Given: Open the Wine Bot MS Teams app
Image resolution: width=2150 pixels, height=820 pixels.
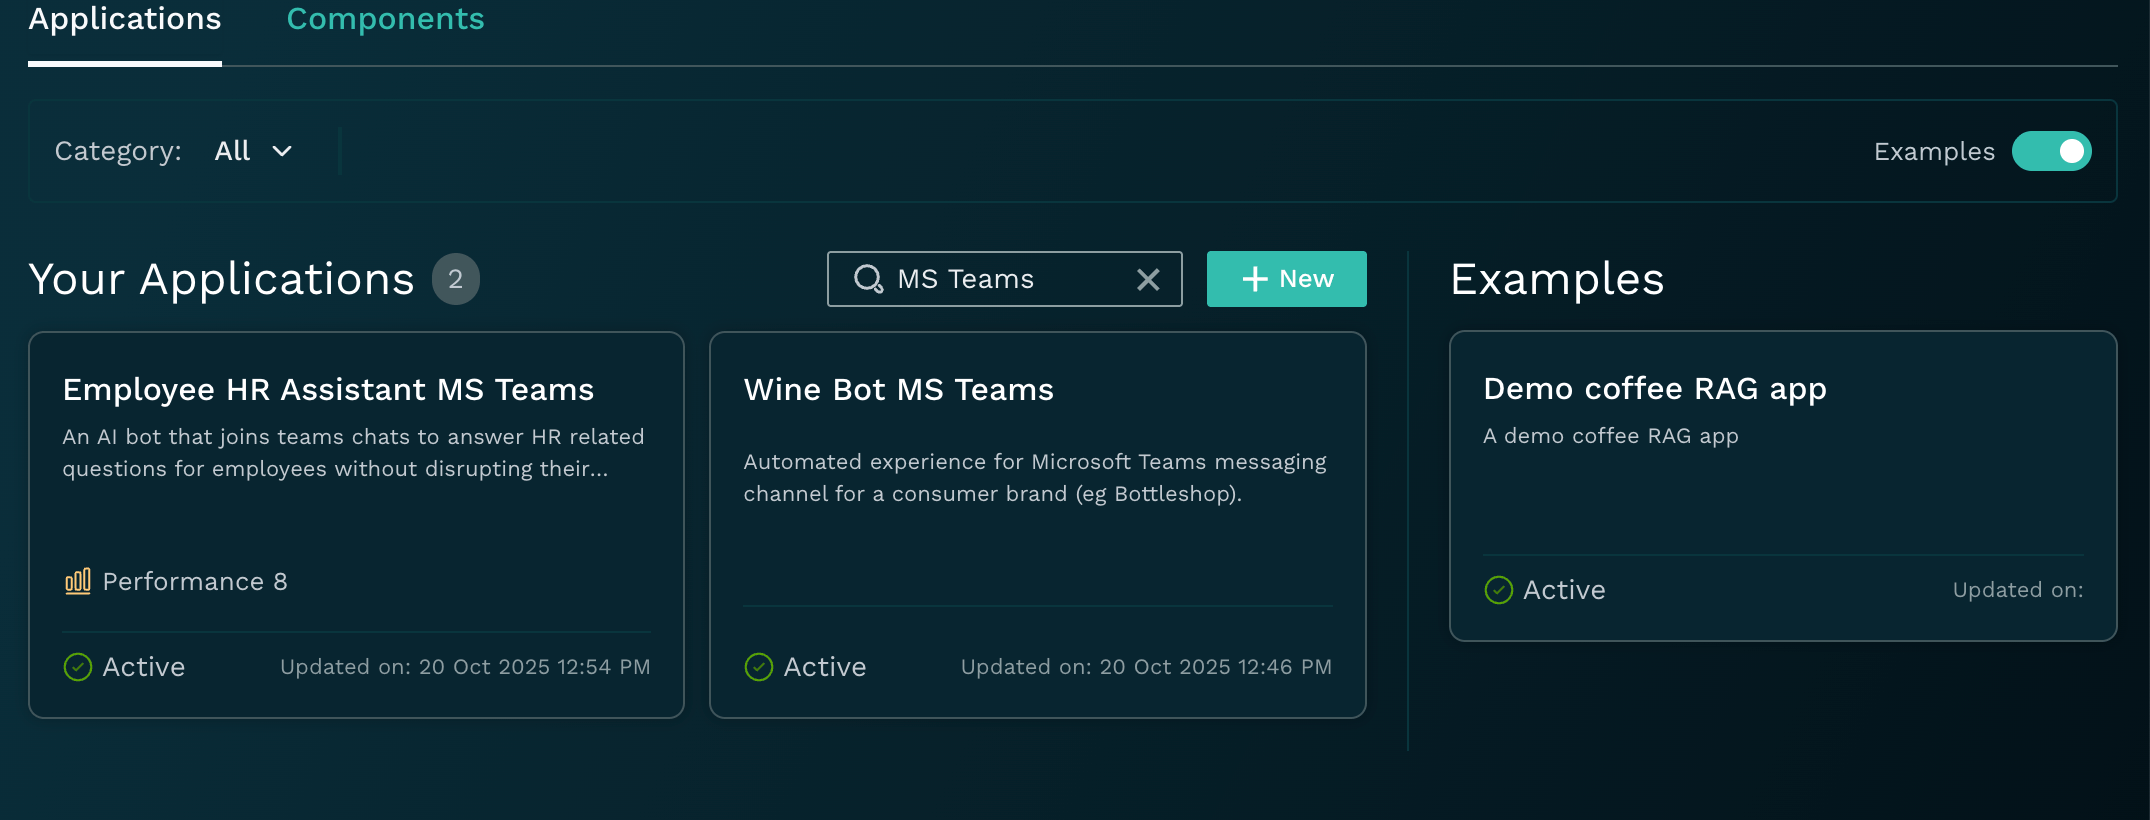Looking at the screenshot, I should 898,389.
